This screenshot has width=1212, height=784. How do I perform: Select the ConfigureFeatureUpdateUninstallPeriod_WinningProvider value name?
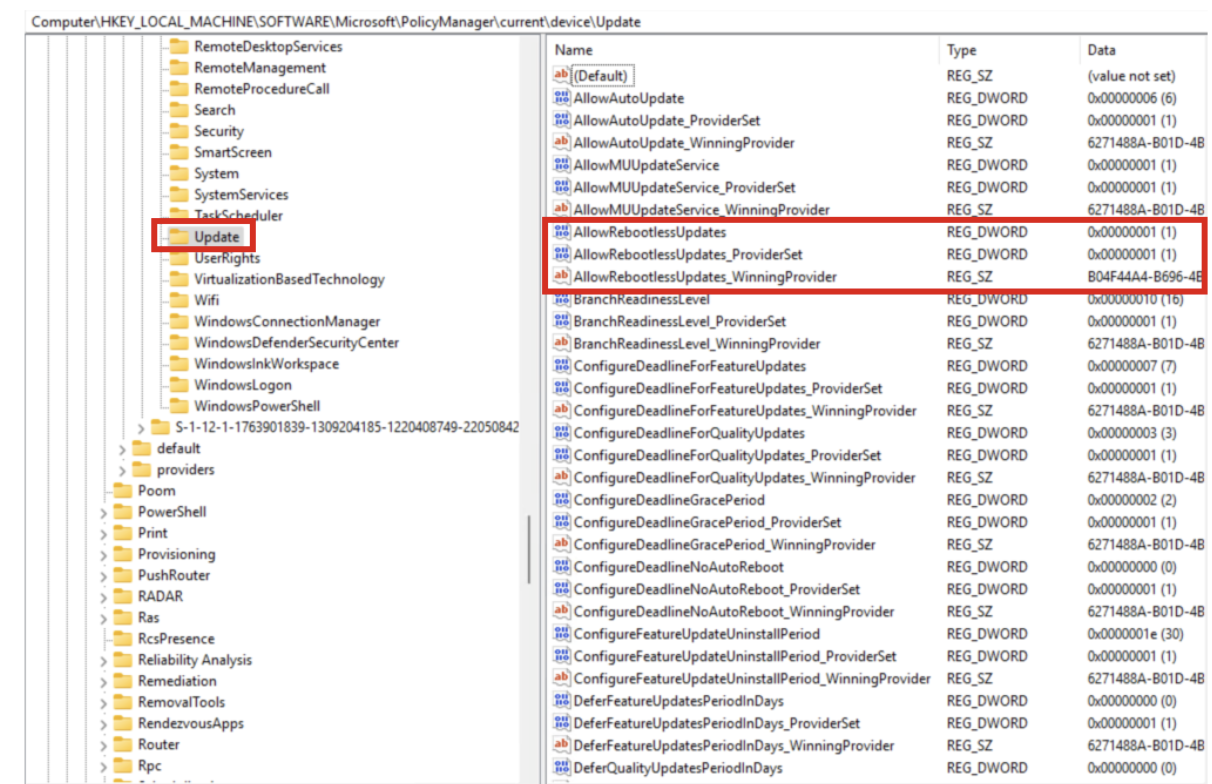tap(752, 678)
